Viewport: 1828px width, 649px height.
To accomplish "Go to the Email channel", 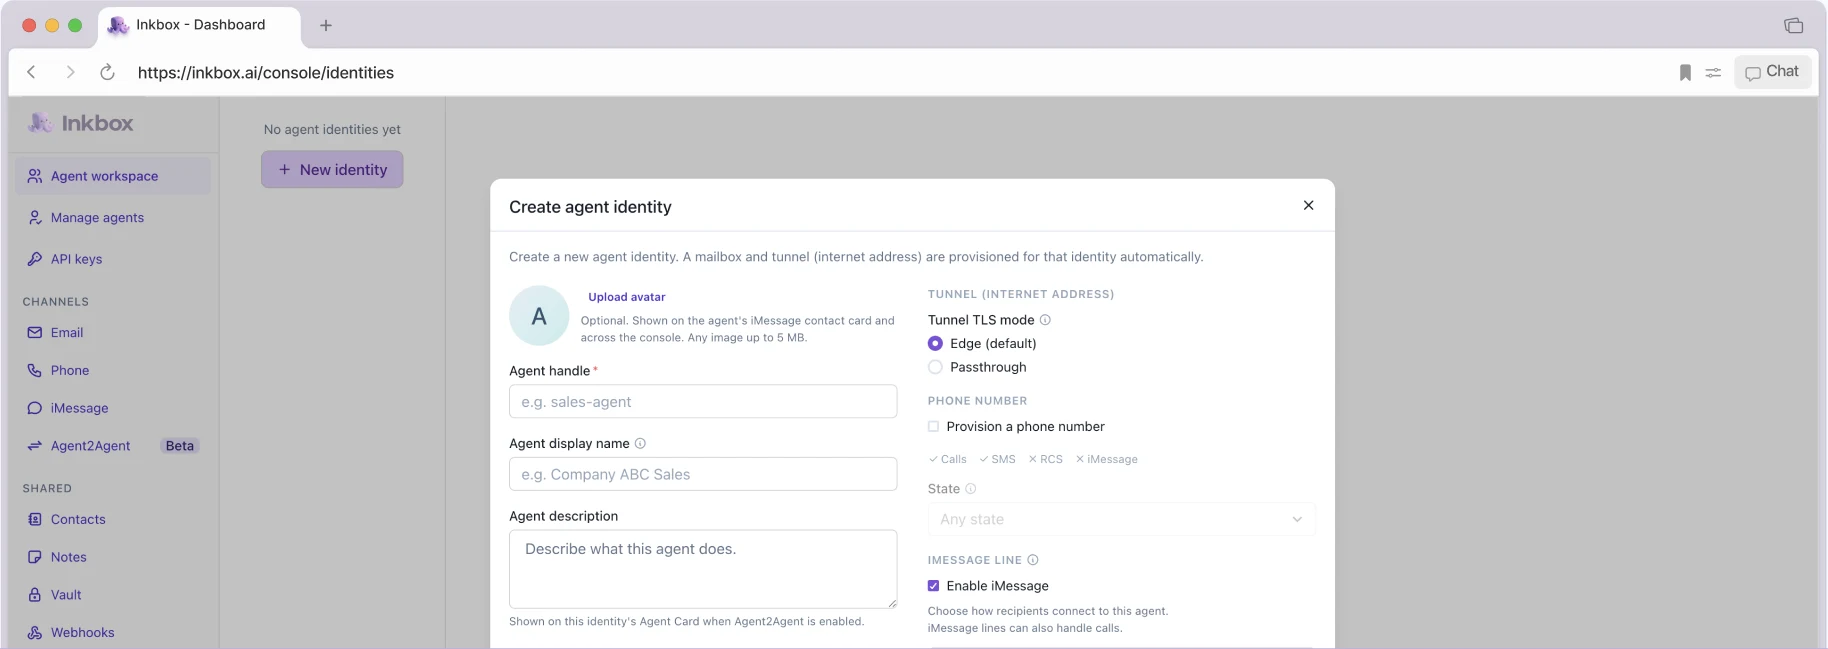I will 113,332.
